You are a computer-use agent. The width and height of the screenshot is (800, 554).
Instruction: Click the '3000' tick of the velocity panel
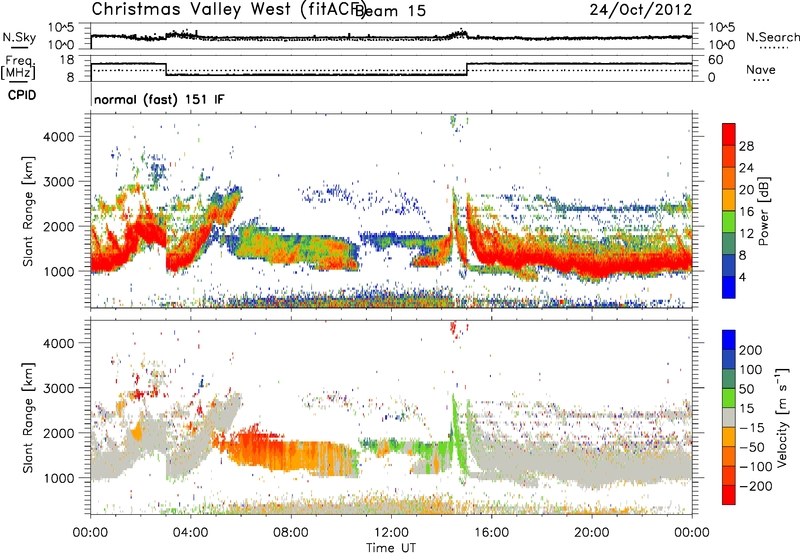pyautogui.click(x=58, y=388)
